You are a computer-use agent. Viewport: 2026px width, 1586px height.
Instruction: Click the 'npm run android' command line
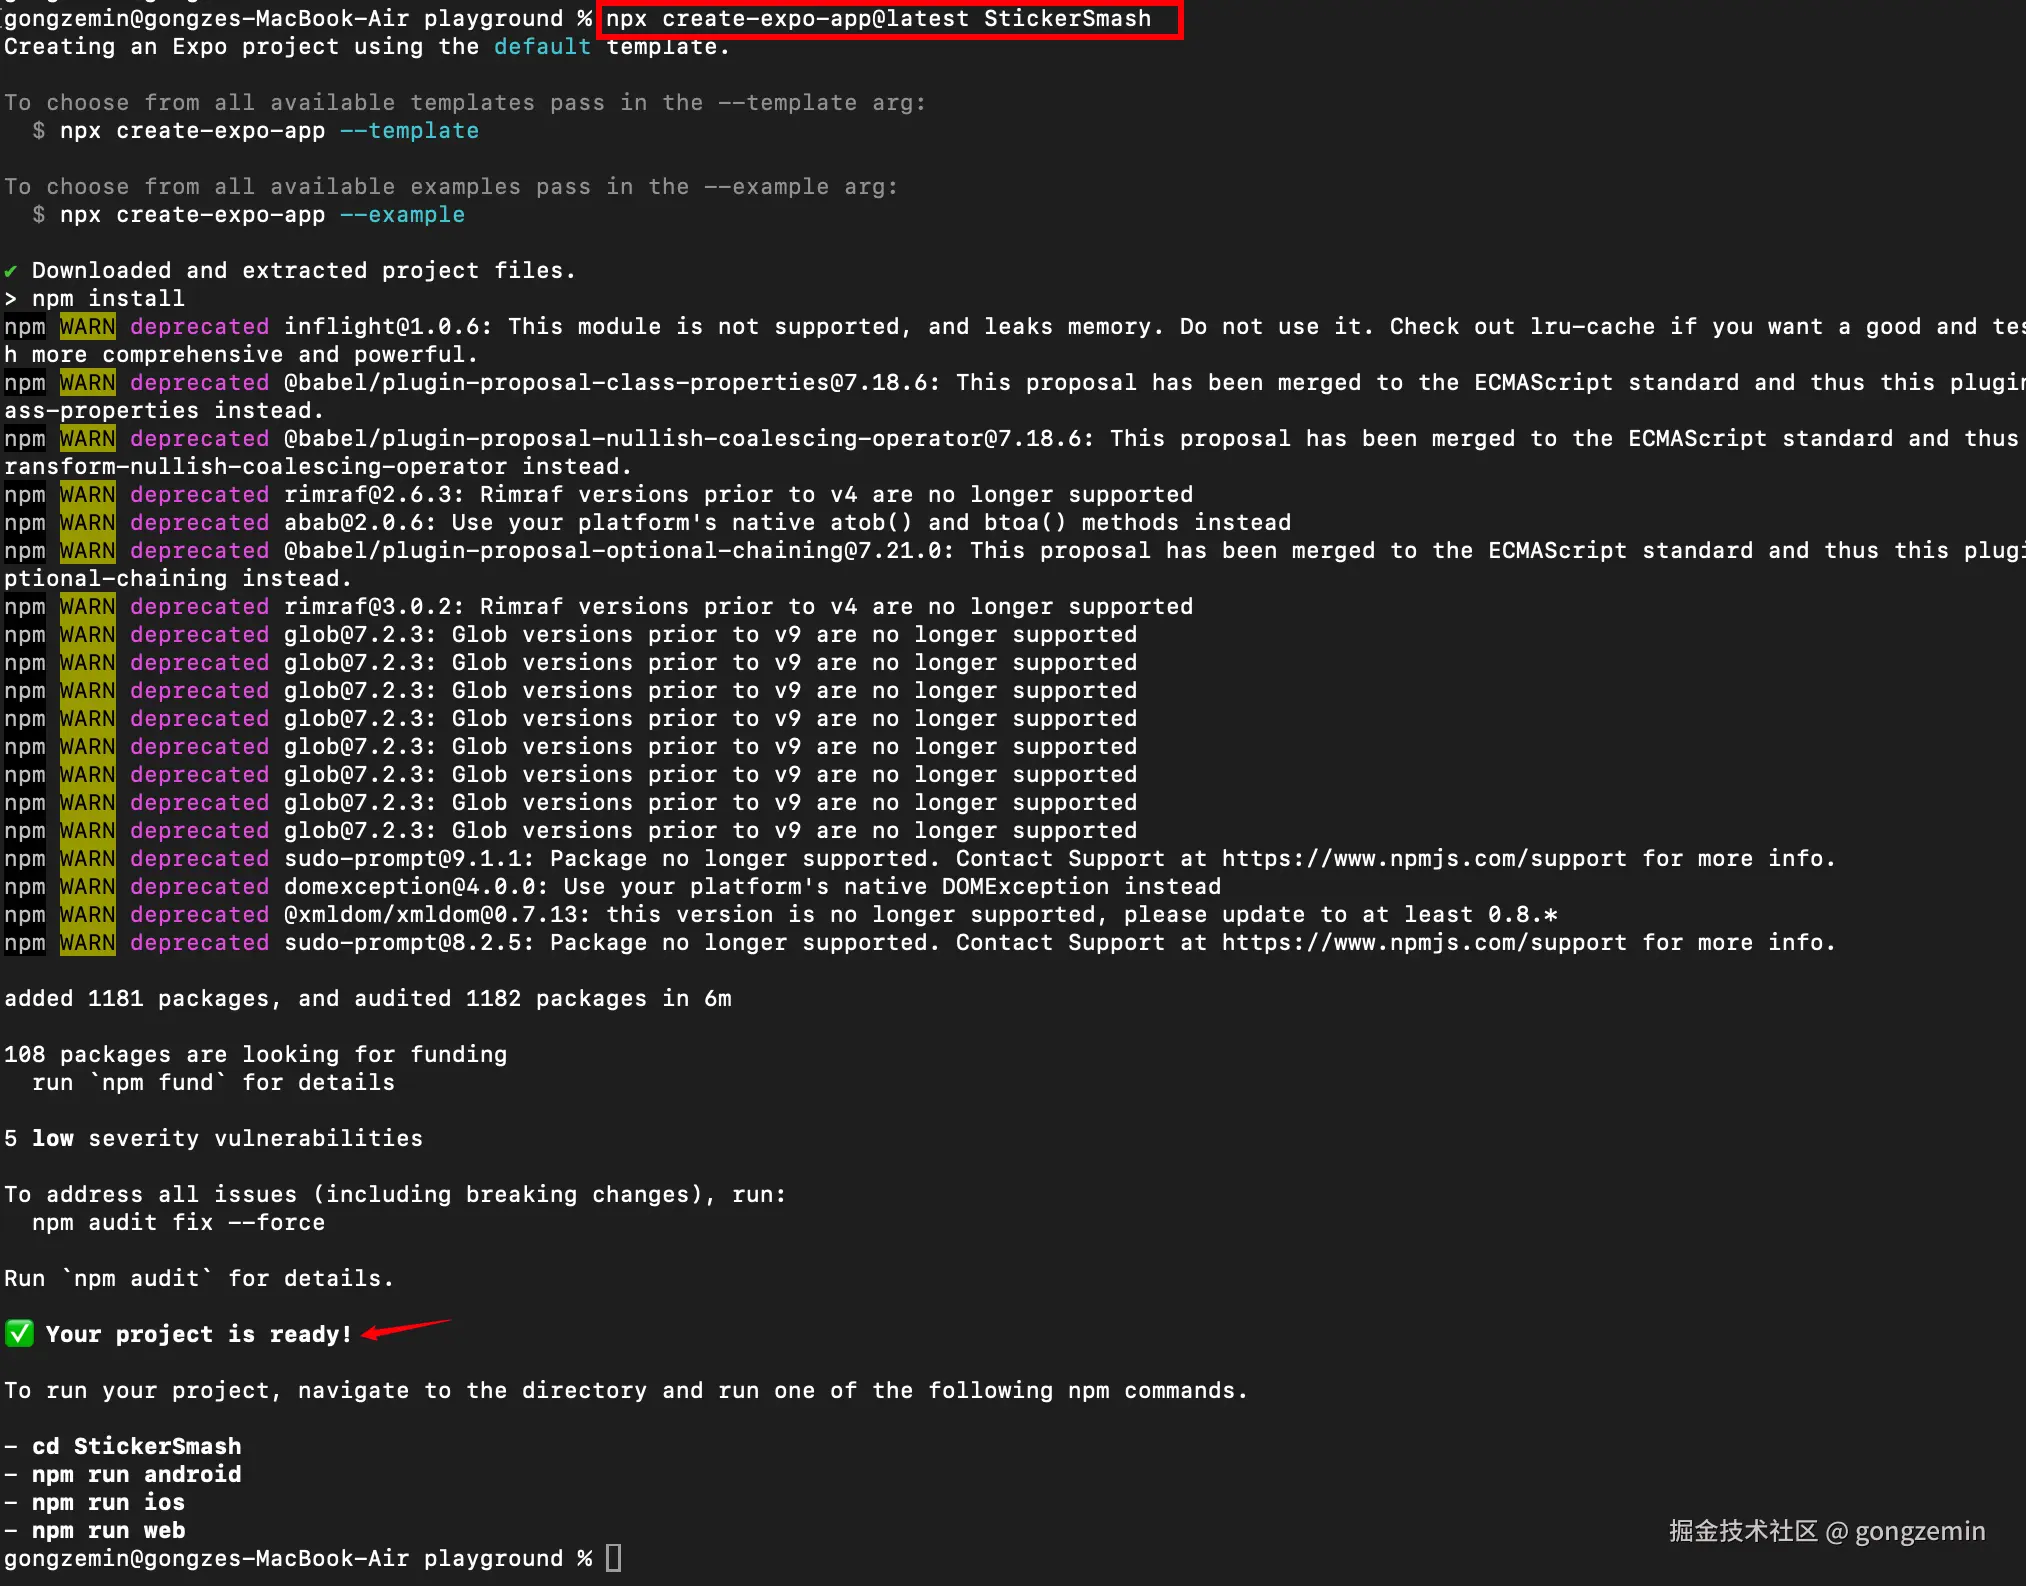point(137,1475)
